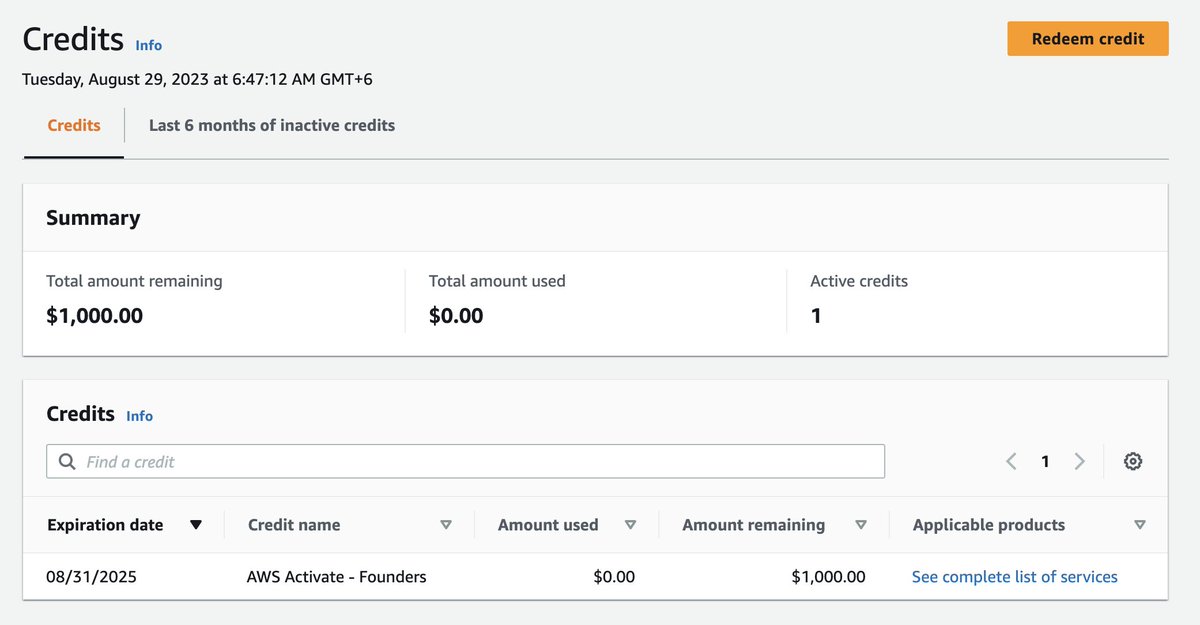The width and height of the screenshot is (1200, 625).
Task: Switch to the Credits tab
Action: (74, 126)
